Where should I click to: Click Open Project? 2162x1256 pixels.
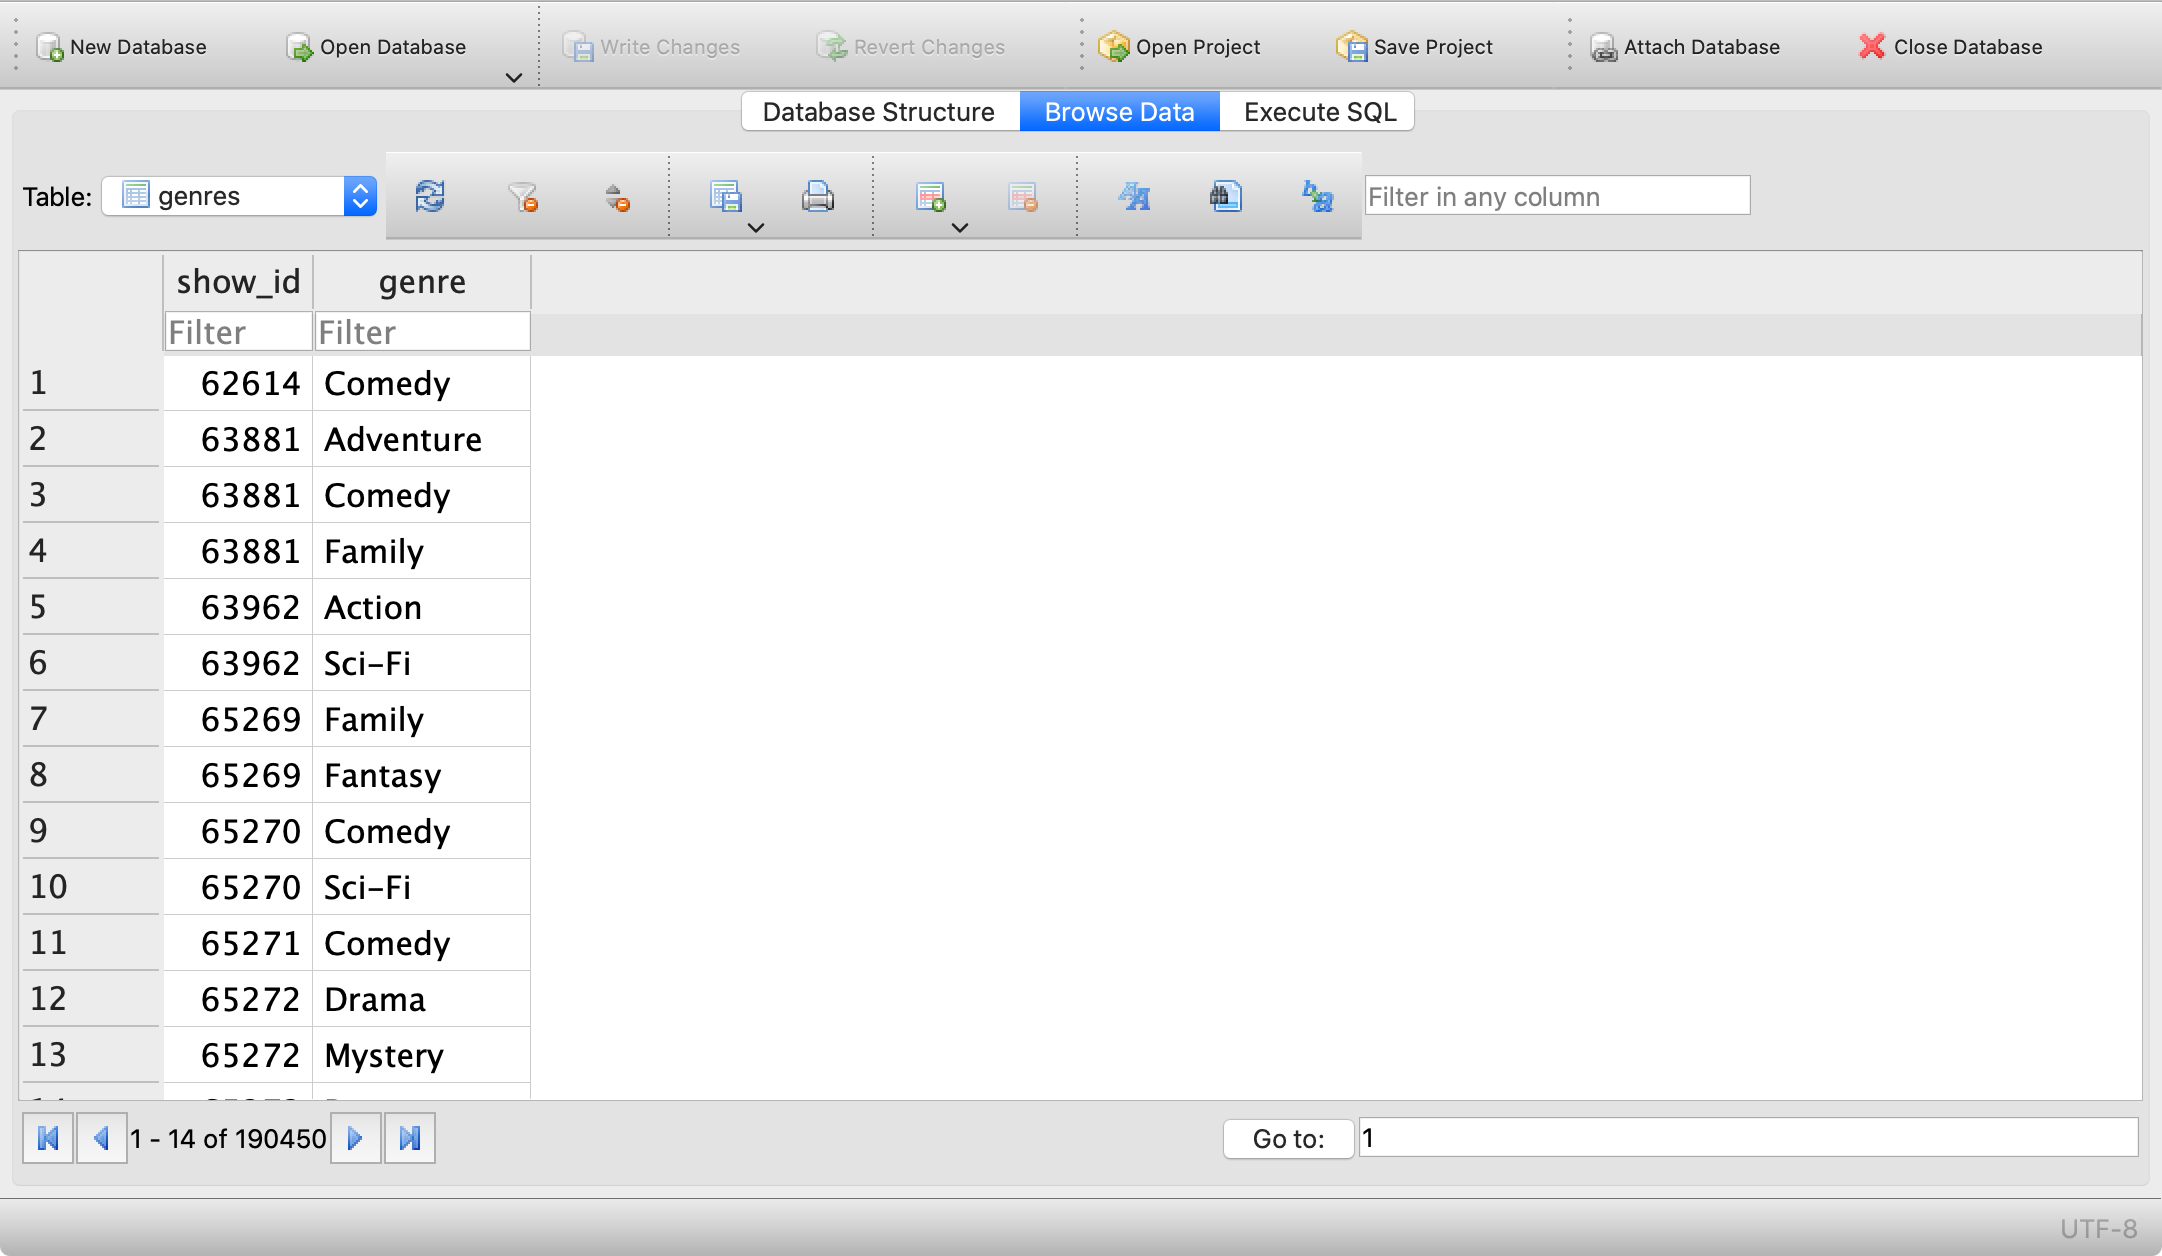point(1180,46)
